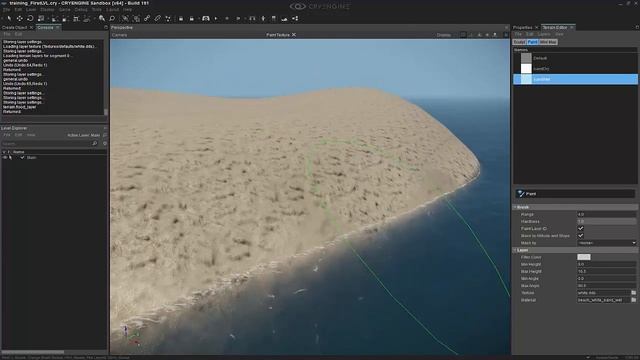This screenshot has width=640, height=360.
Task: Click the headphones audio icon in toolbar
Action: (252, 18)
